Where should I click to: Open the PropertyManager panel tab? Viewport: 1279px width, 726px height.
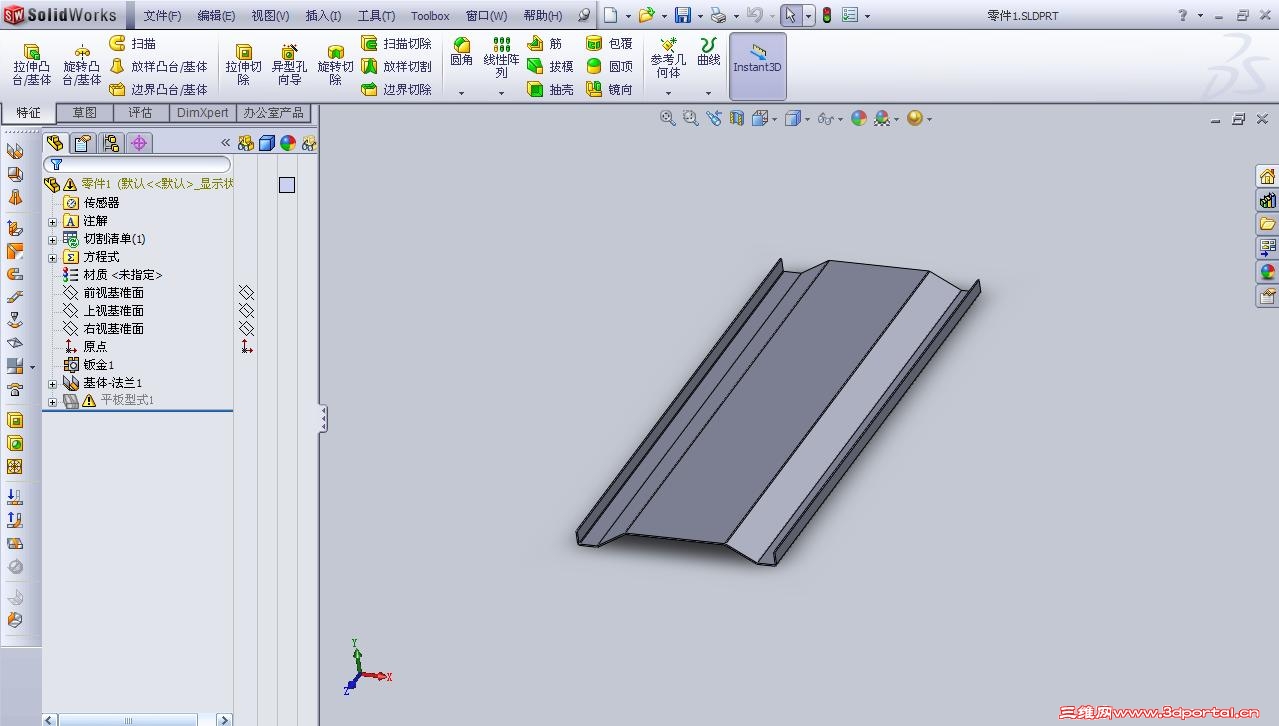click(83, 143)
